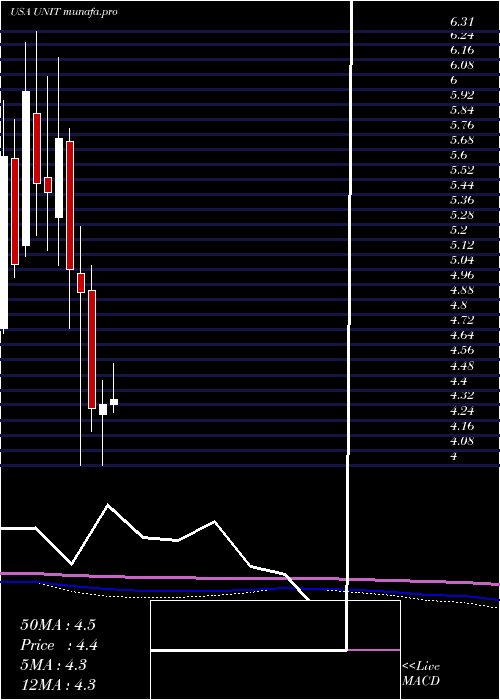The height and width of the screenshot is (700, 500).
Task: Click the 4.64 price axis label
Action: pos(462,335)
